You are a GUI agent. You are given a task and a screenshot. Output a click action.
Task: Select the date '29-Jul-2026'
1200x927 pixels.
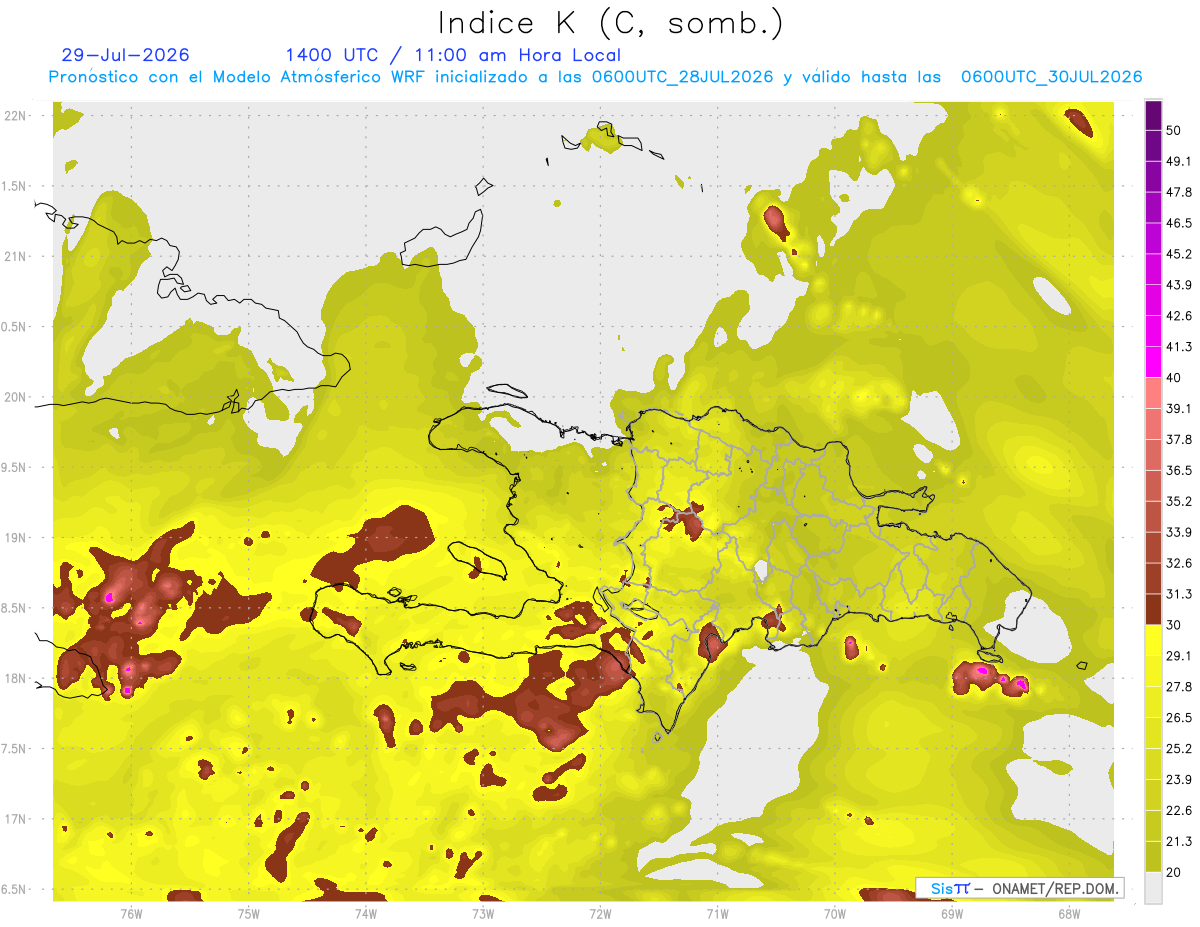pos(125,56)
